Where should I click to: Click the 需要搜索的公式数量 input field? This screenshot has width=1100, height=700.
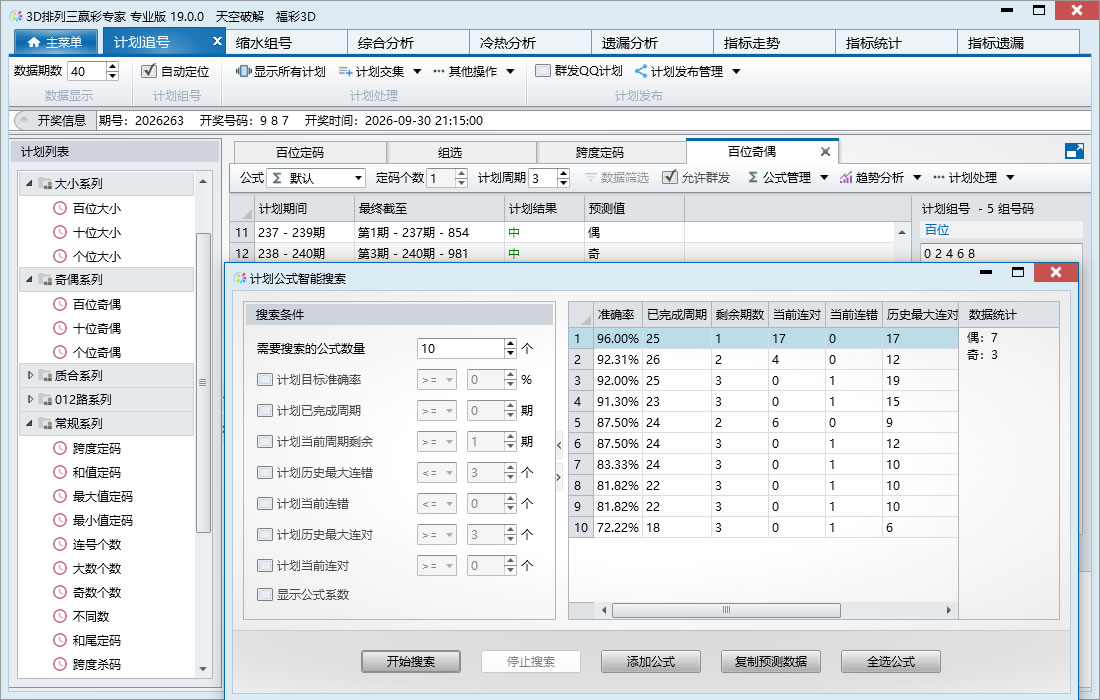(461, 349)
